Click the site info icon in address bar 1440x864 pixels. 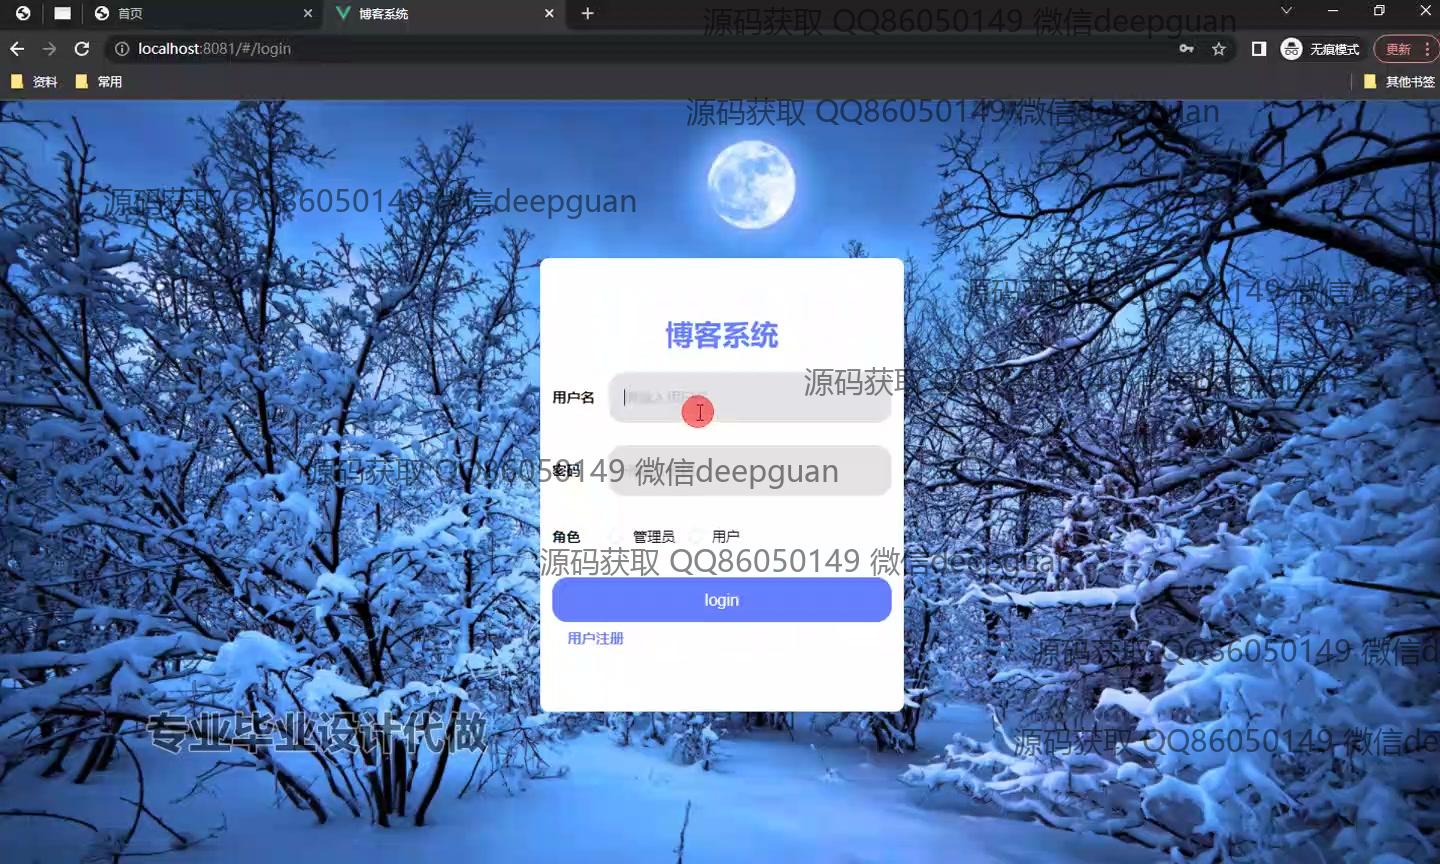(122, 48)
